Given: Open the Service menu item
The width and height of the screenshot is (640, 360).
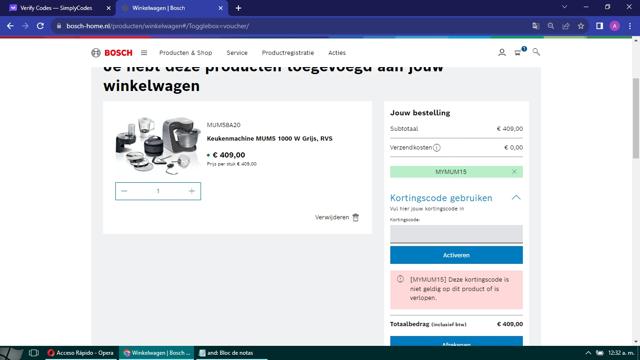Looking at the screenshot, I should pyautogui.click(x=237, y=53).
